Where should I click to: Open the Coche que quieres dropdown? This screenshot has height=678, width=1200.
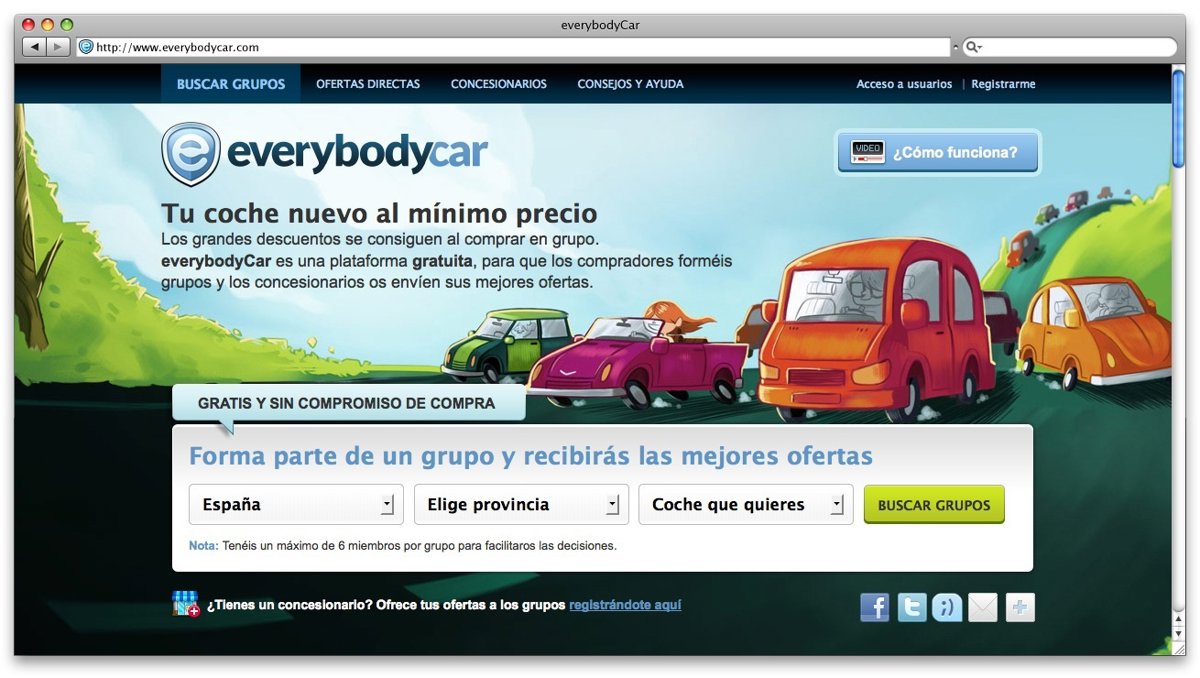pyautogui.click(x=746, y=505)
